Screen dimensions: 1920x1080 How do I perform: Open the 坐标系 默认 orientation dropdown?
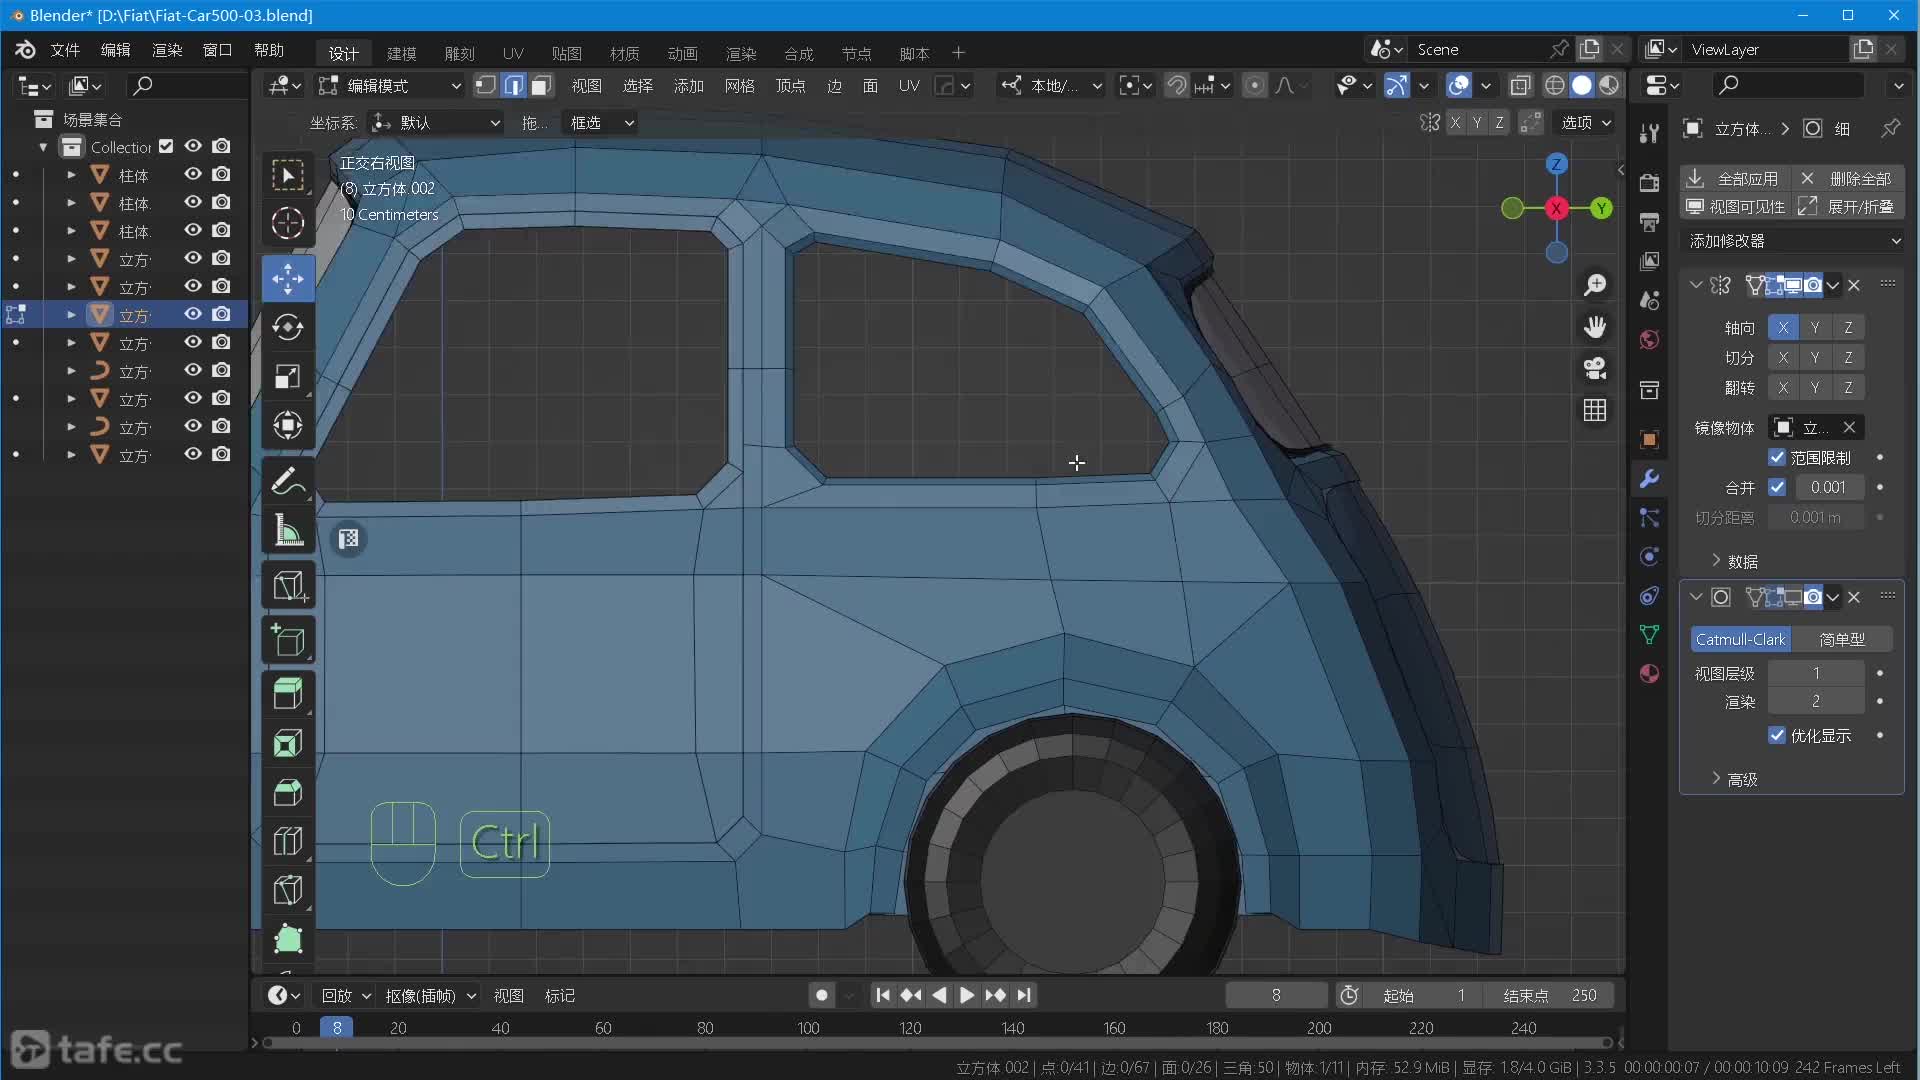[x=435, y=123]
